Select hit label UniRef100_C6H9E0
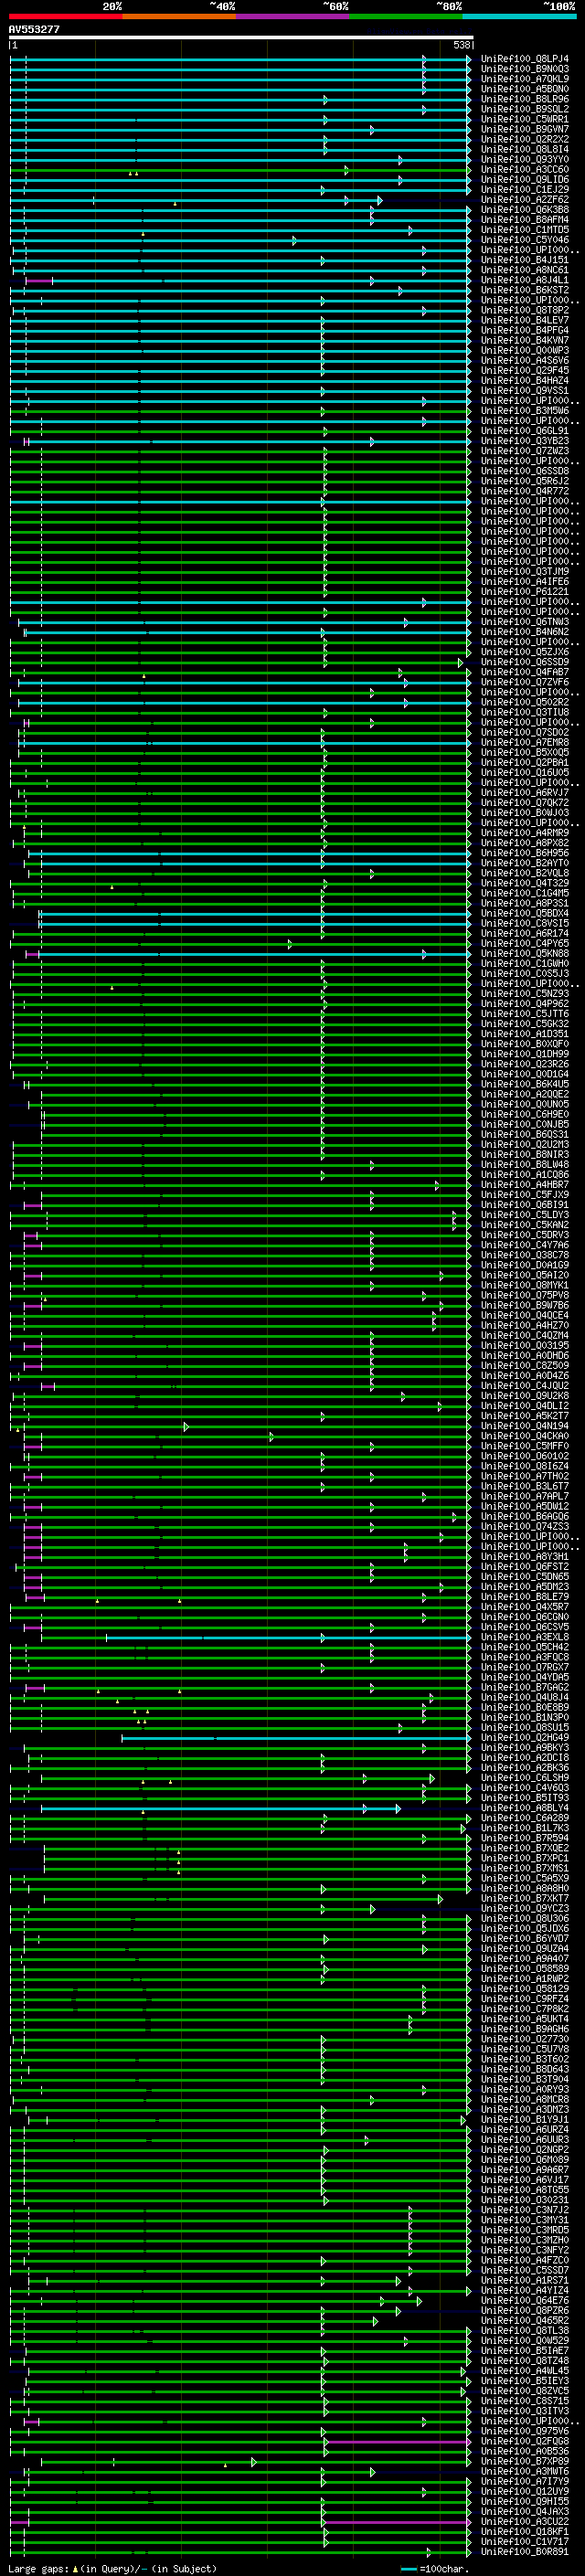585x2576 pixels. tap(525, 1114)
